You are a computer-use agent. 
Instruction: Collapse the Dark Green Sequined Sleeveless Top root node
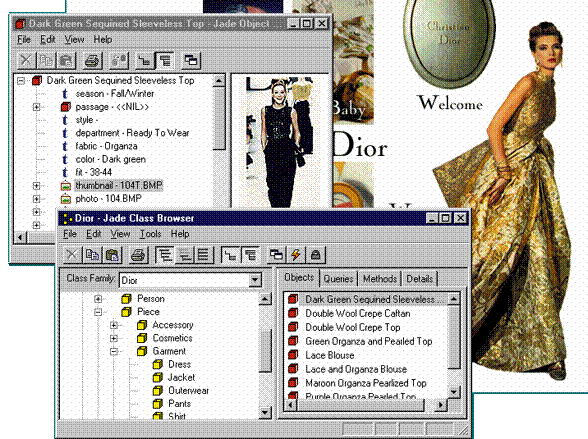pyautogui.click(x=21, y=81)
